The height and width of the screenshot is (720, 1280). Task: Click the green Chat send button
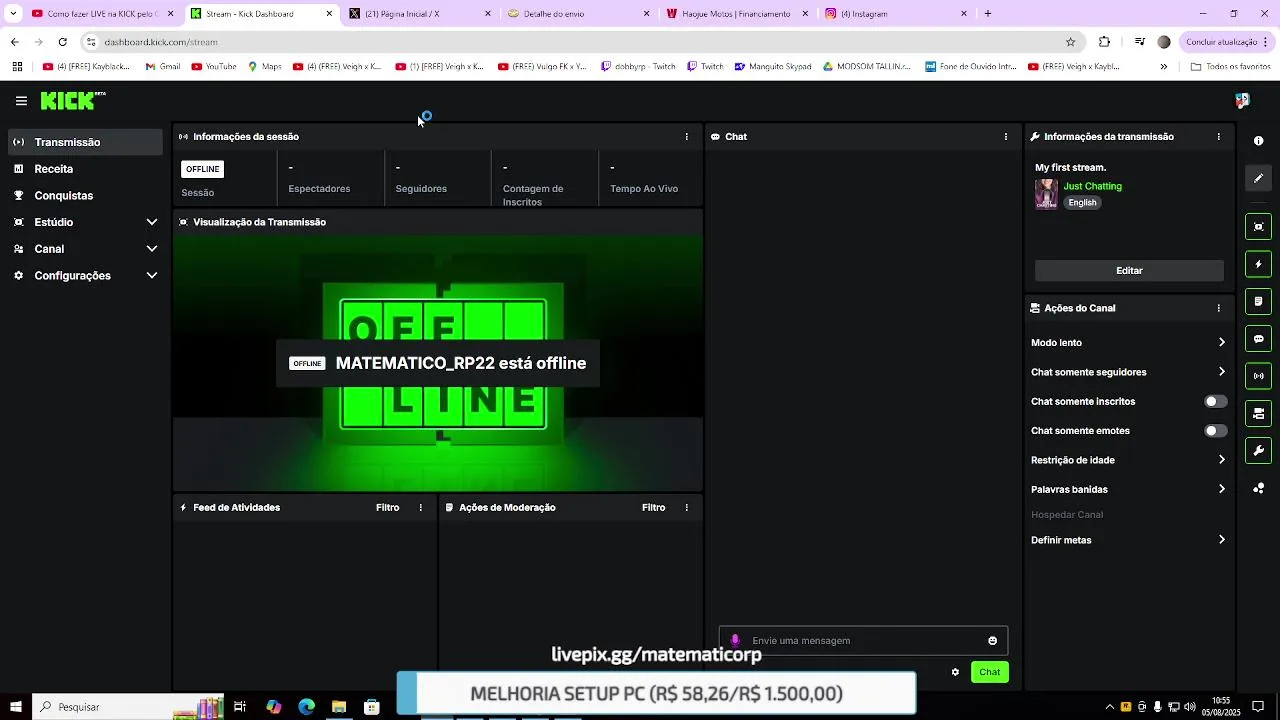(x=989, y=672)
